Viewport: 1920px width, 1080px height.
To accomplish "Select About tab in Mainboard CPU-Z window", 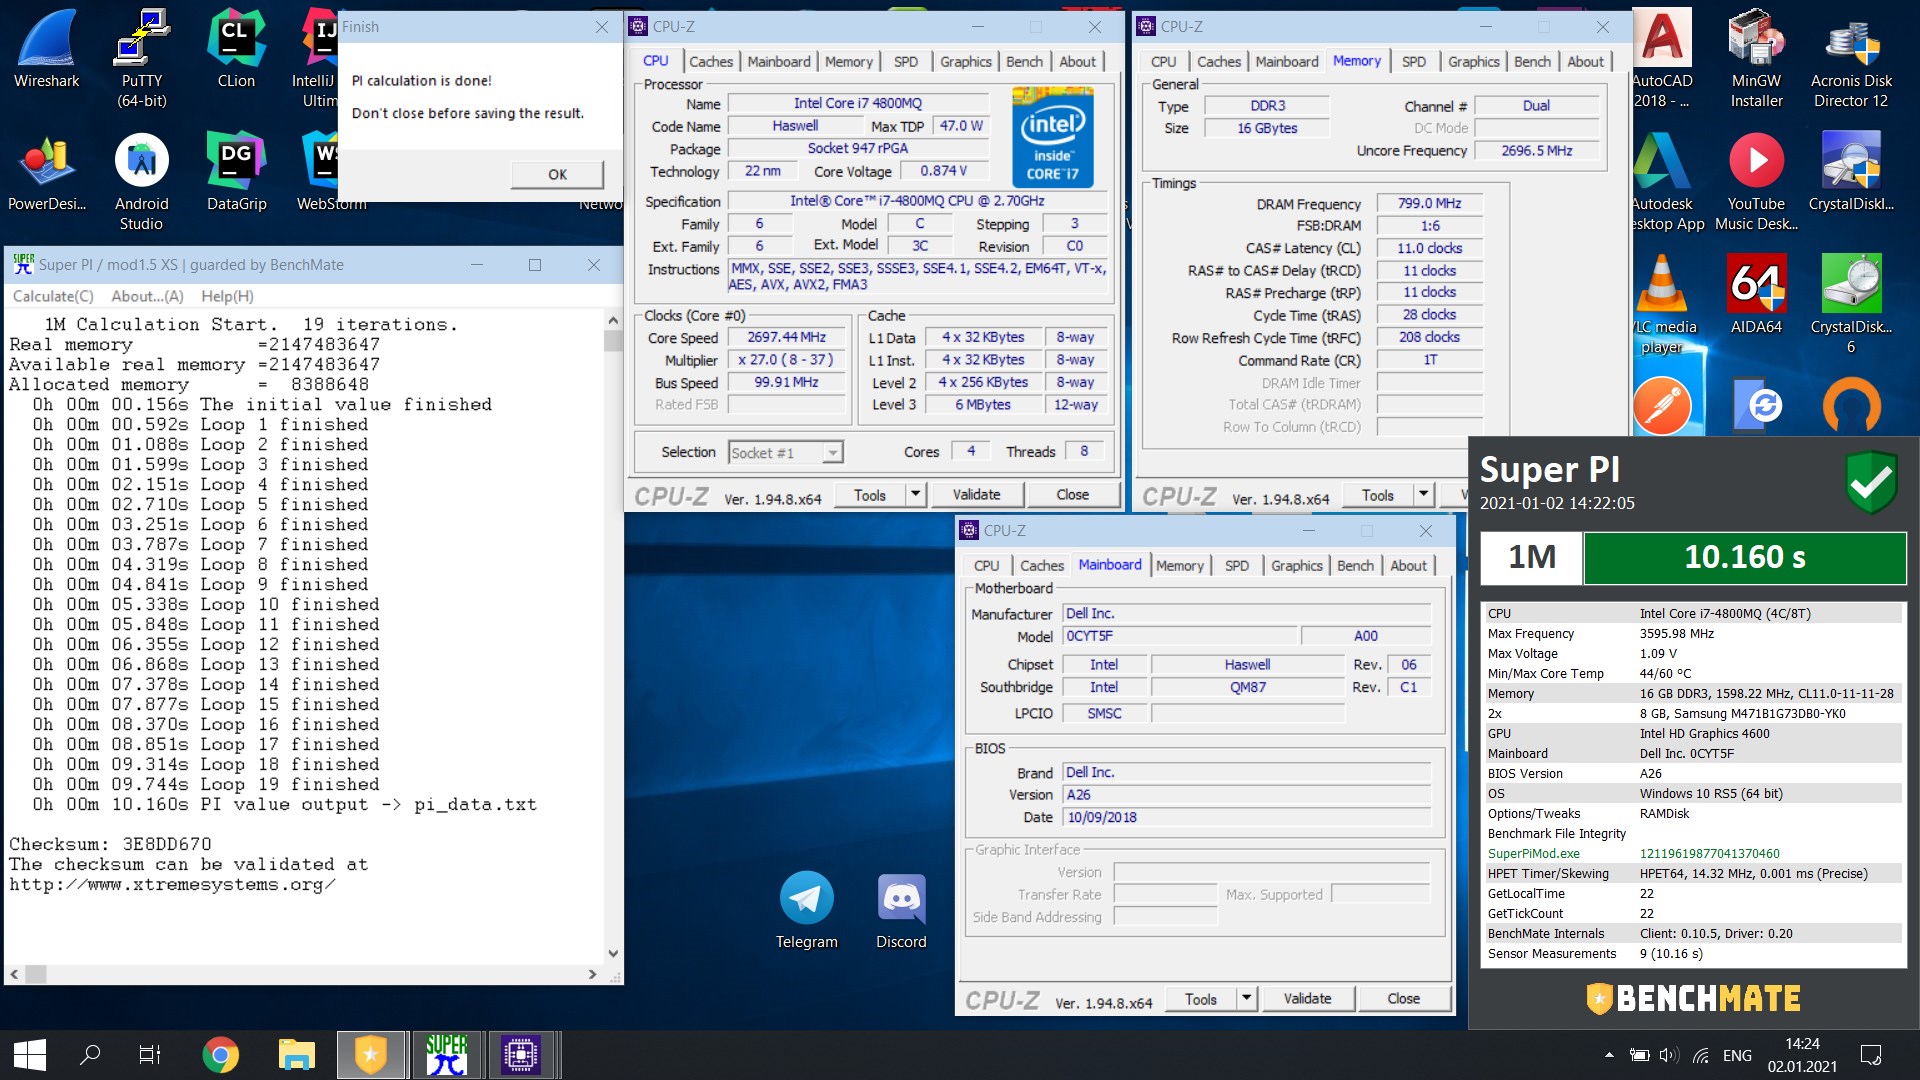I will coord(1408,566).
